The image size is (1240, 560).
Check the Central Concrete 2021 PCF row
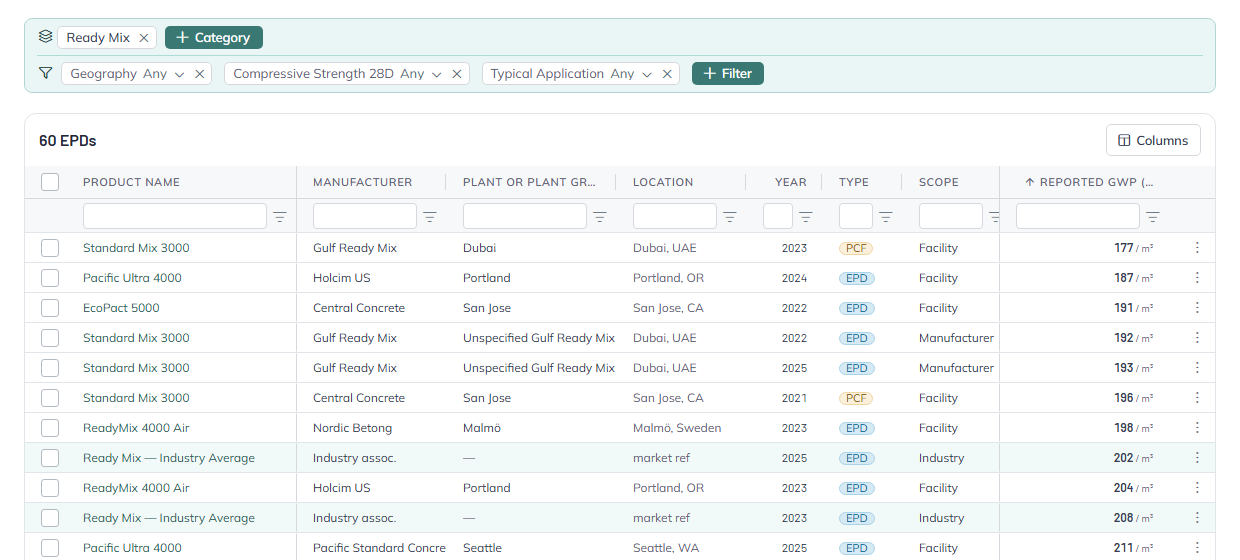50,398
